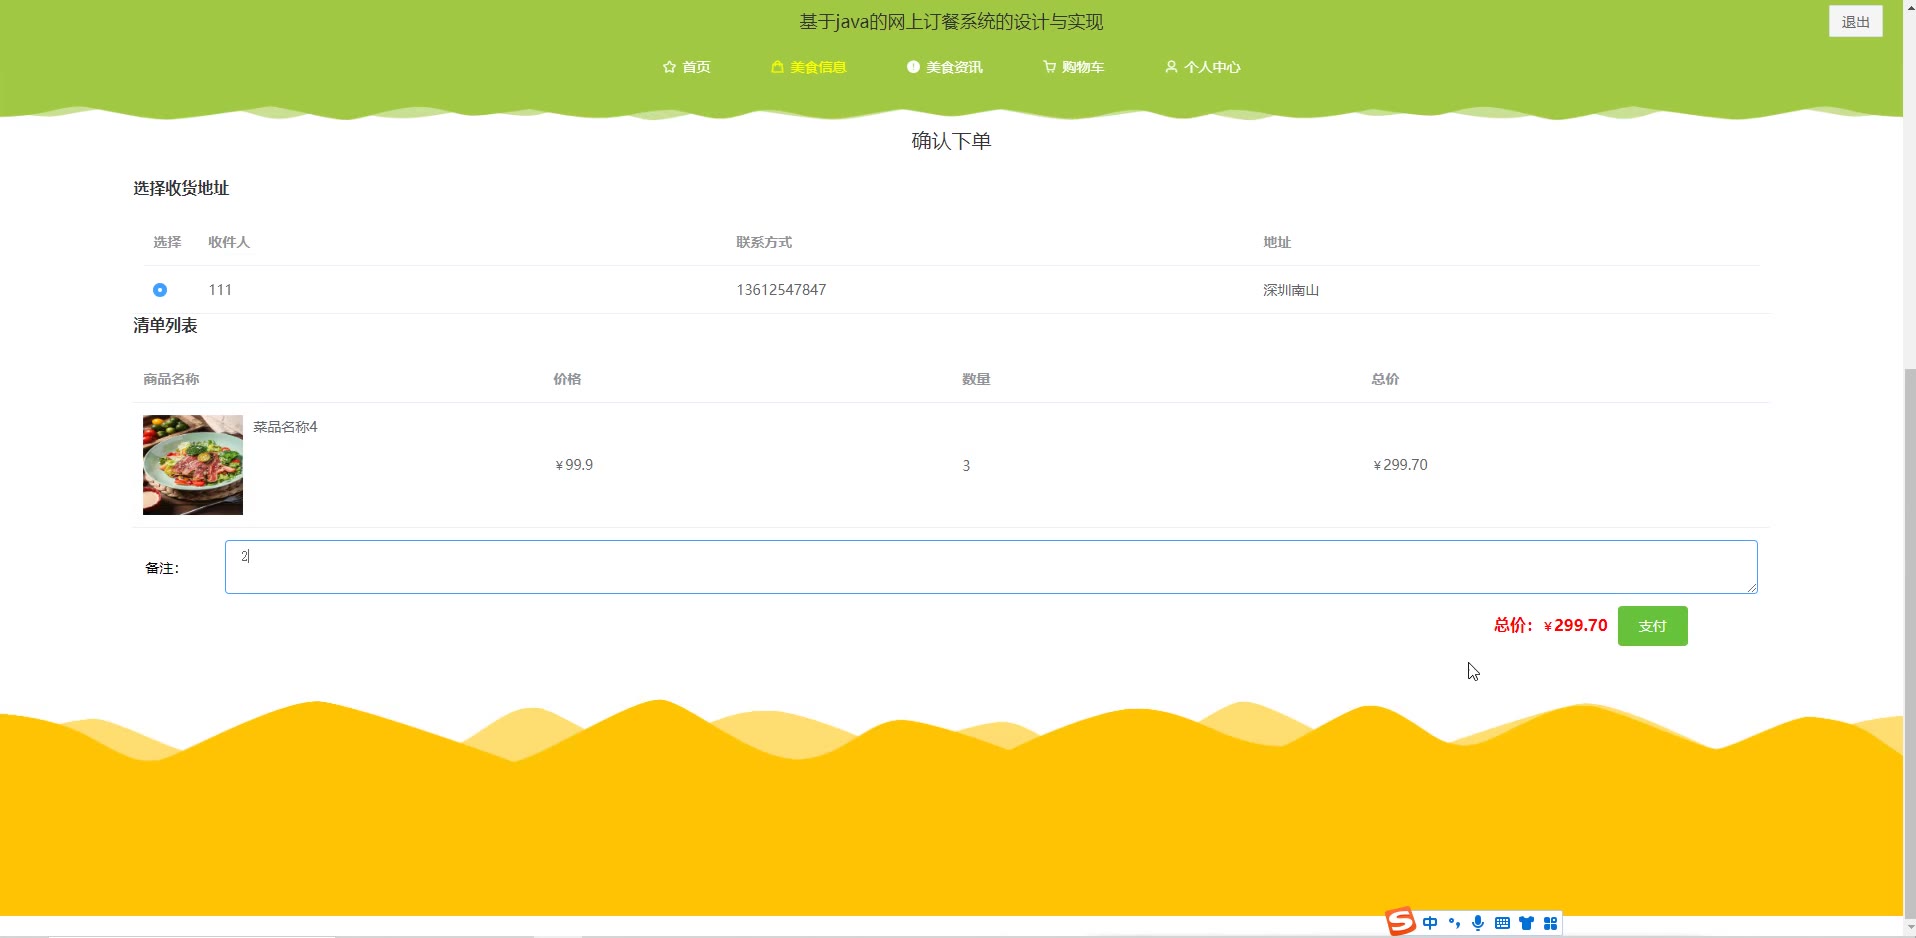The height and width of the screenshot is (938, 1916).
Task: Click the 选择收货地址 section heading
Action: click(181, 188)
